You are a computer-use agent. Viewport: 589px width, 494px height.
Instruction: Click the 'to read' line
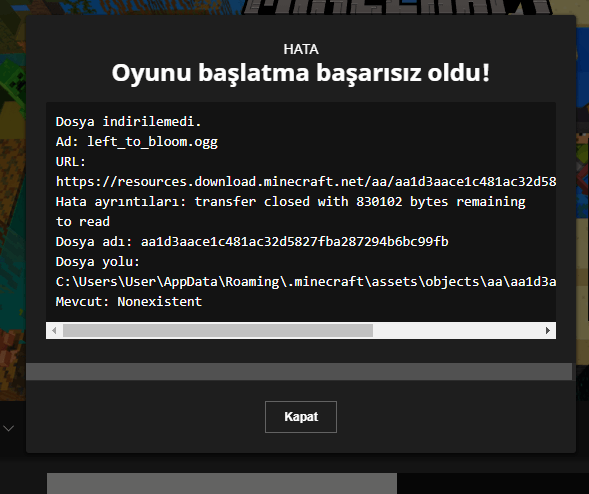[83, 222]
